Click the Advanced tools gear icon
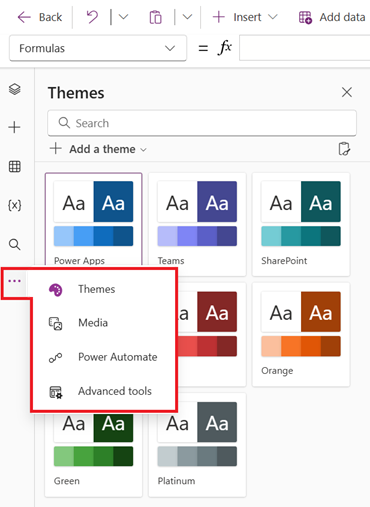Image resolution: width=370 pixels, height=507 pixels. (55, 392)
